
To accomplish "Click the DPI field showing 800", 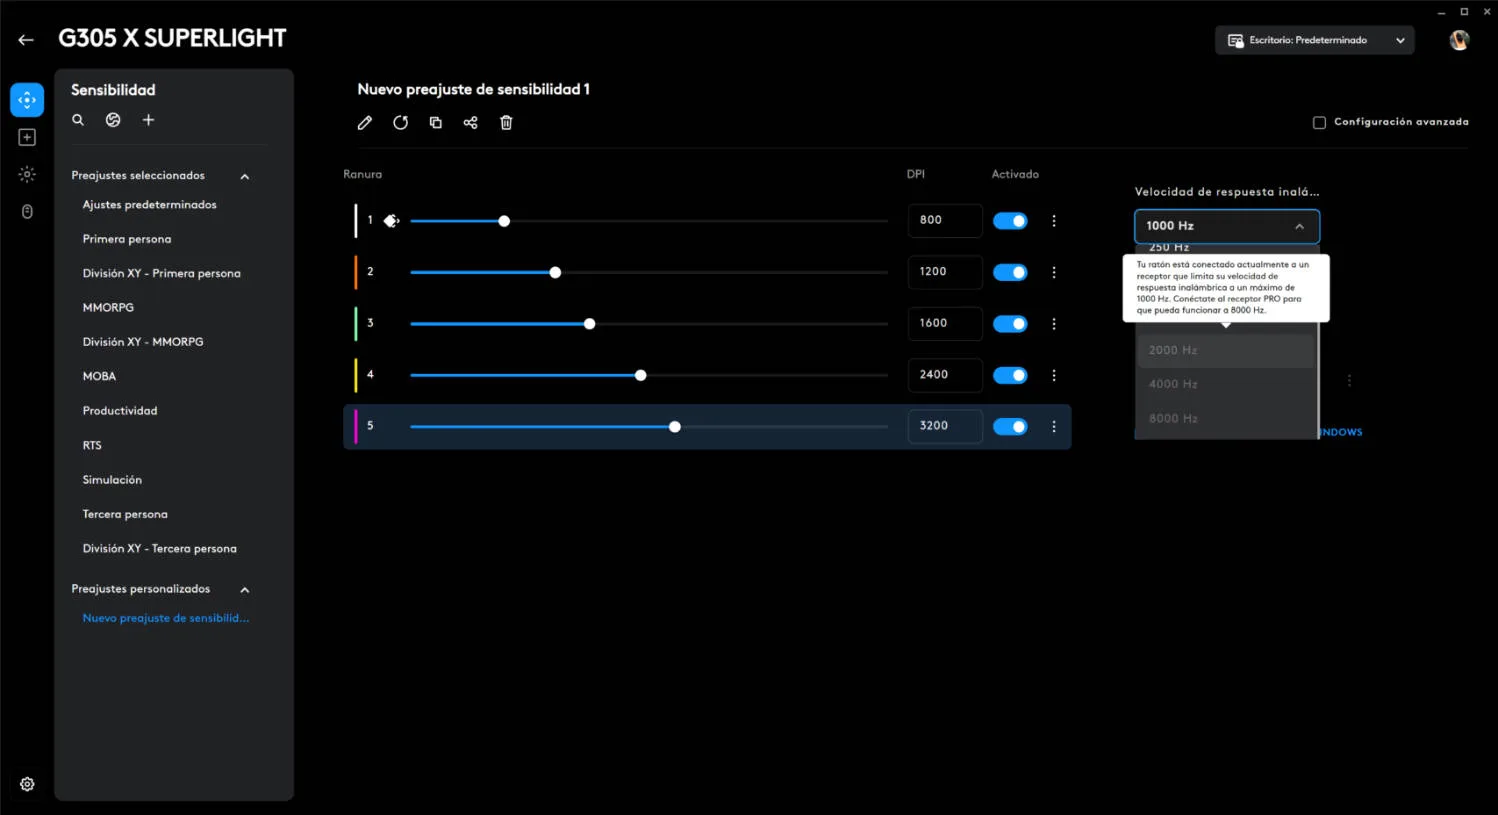I will click(945, 220).
